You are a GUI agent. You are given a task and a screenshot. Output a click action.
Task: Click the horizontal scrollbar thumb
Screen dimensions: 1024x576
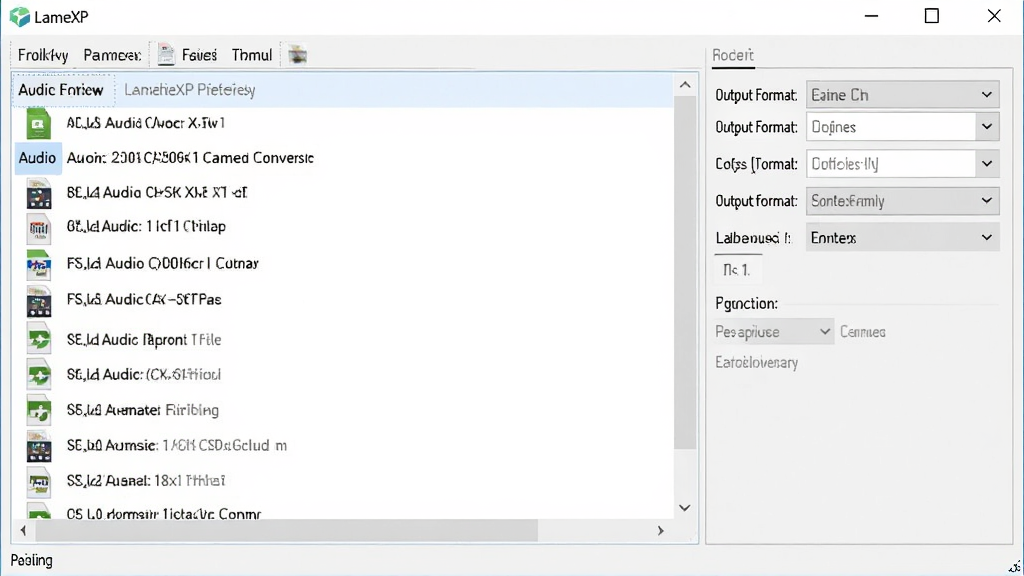(287, 531)
